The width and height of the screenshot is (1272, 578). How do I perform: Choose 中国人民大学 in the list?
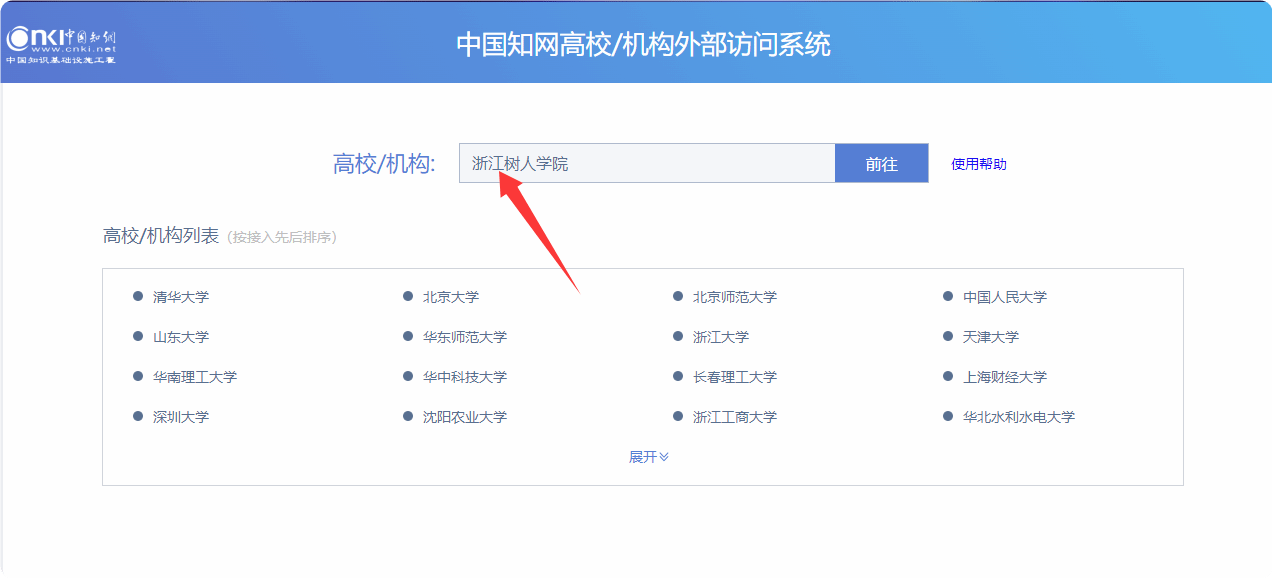tap(1004, 297)
